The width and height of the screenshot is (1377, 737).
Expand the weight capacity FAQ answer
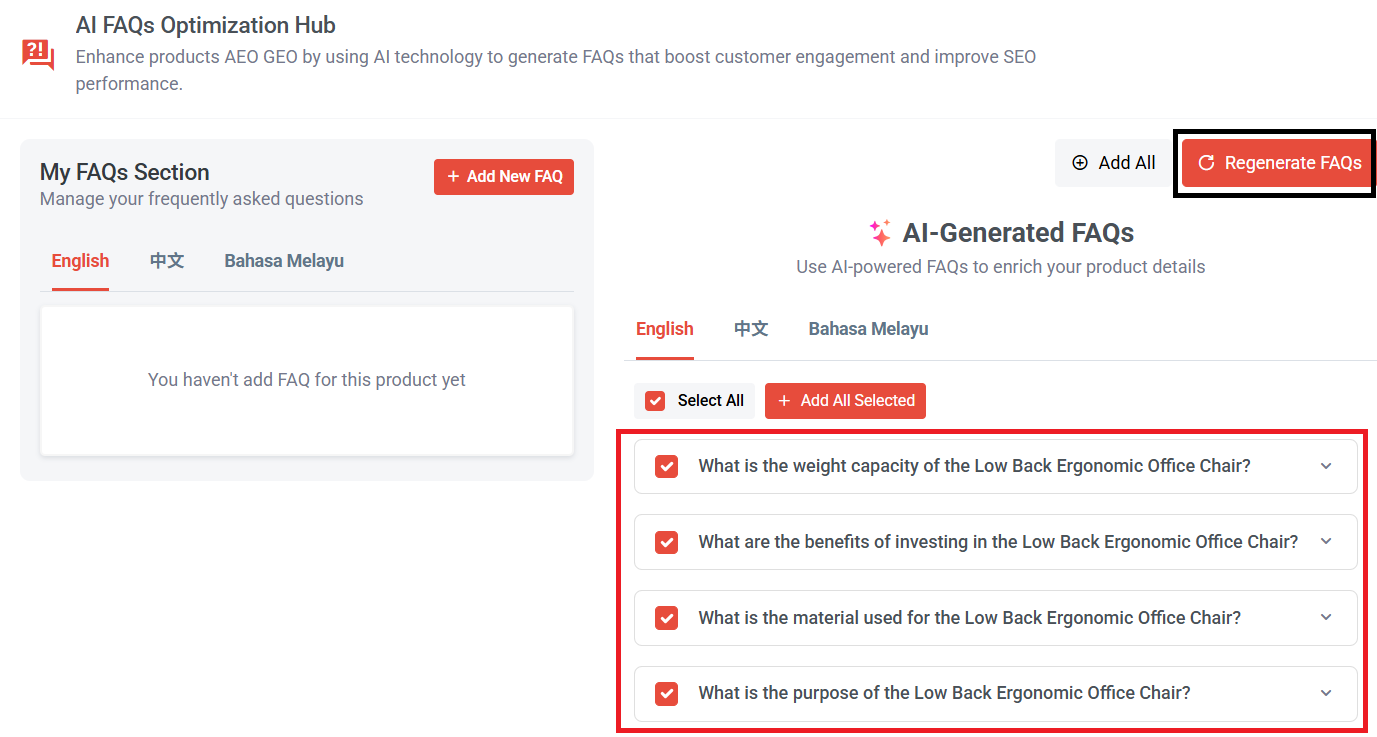coord(1326,466)
